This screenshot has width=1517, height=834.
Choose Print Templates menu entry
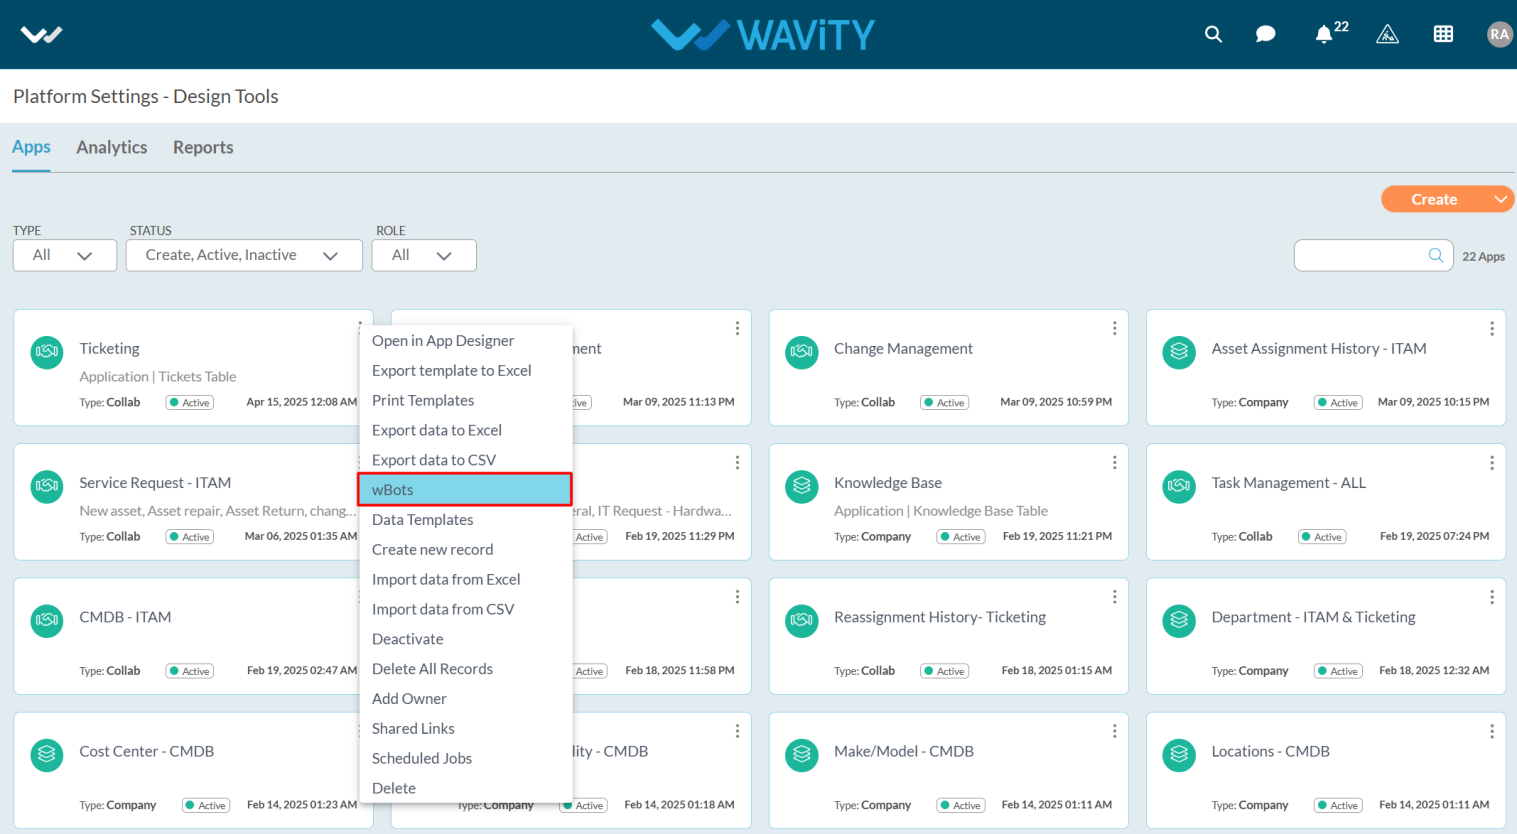pos(423,400)
